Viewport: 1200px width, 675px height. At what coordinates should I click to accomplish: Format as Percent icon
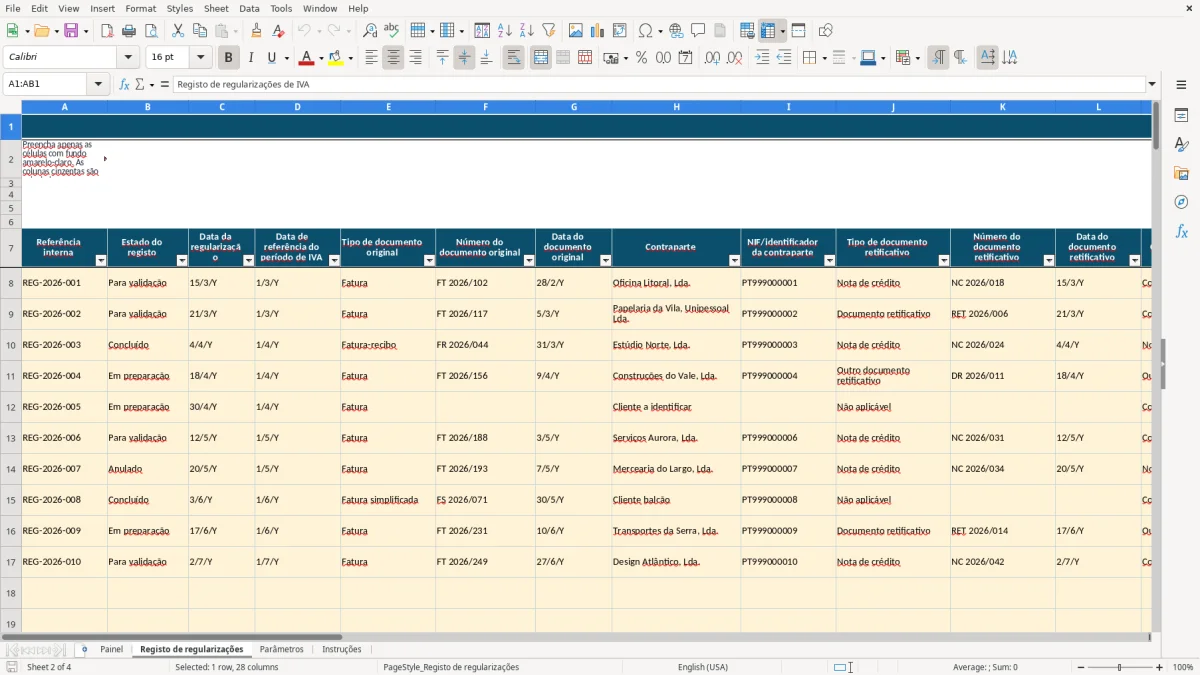click(x=641, y=58)
